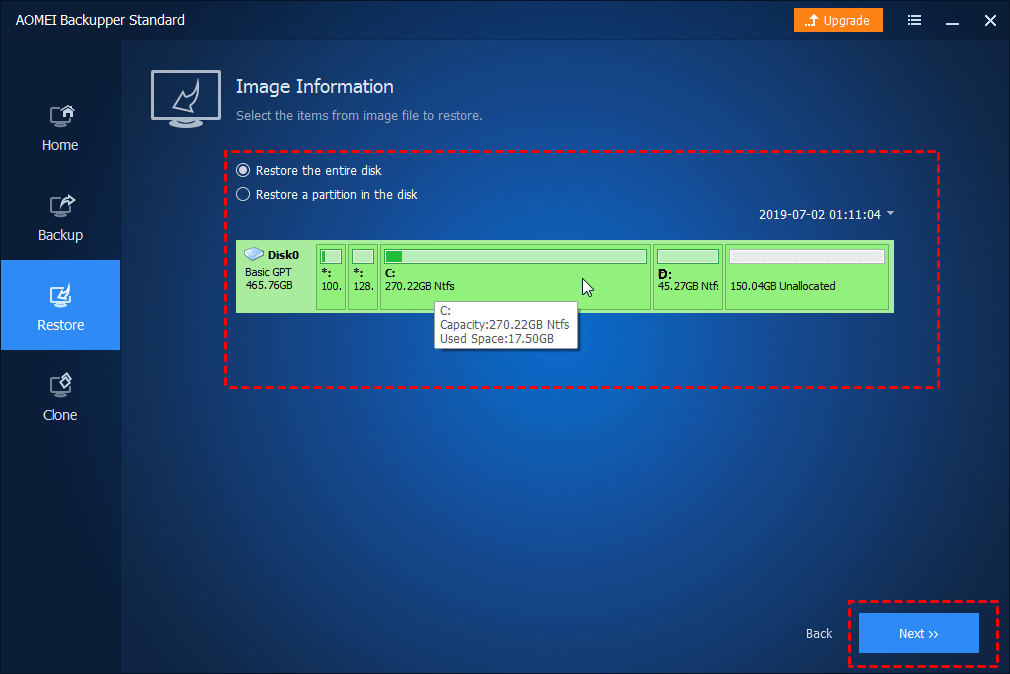Screen dimensions: 1010x674
Task: Select the 128MB reserved partition block
Action: click(x=363, y=276)
